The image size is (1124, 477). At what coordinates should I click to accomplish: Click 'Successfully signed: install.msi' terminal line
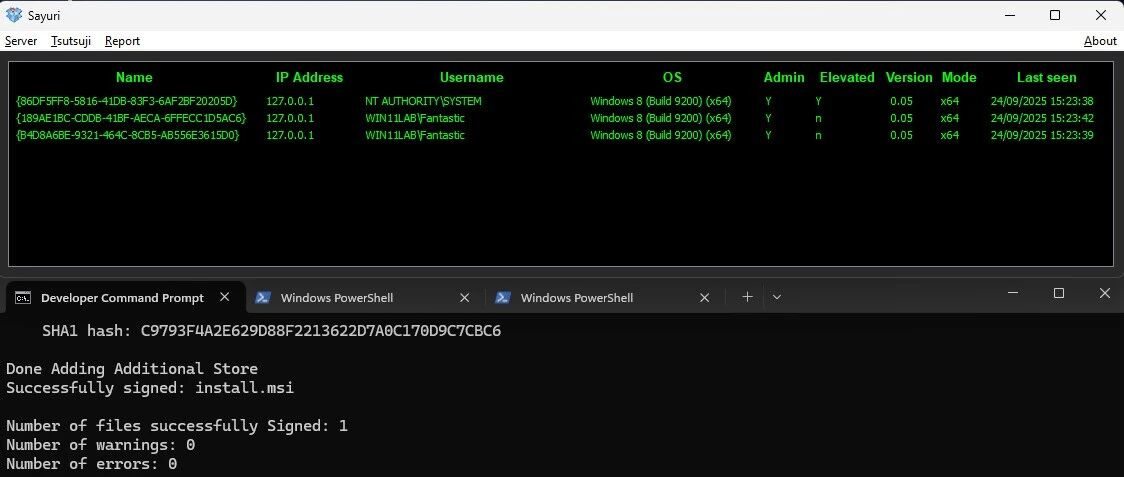pyautogui.click(x=150, y=388)
